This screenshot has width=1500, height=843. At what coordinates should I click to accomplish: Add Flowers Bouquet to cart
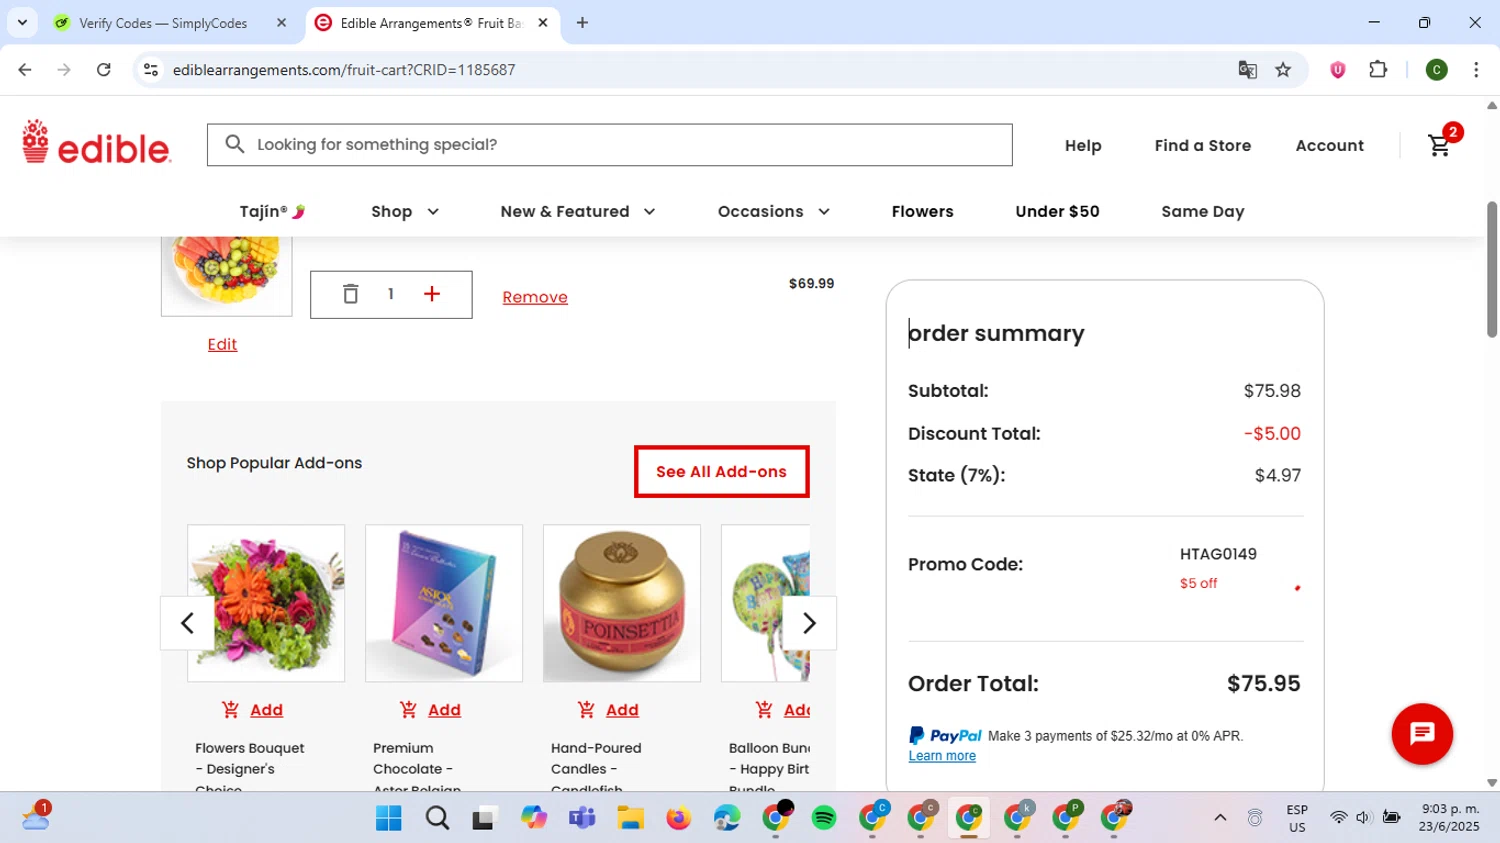coord(266,710)
